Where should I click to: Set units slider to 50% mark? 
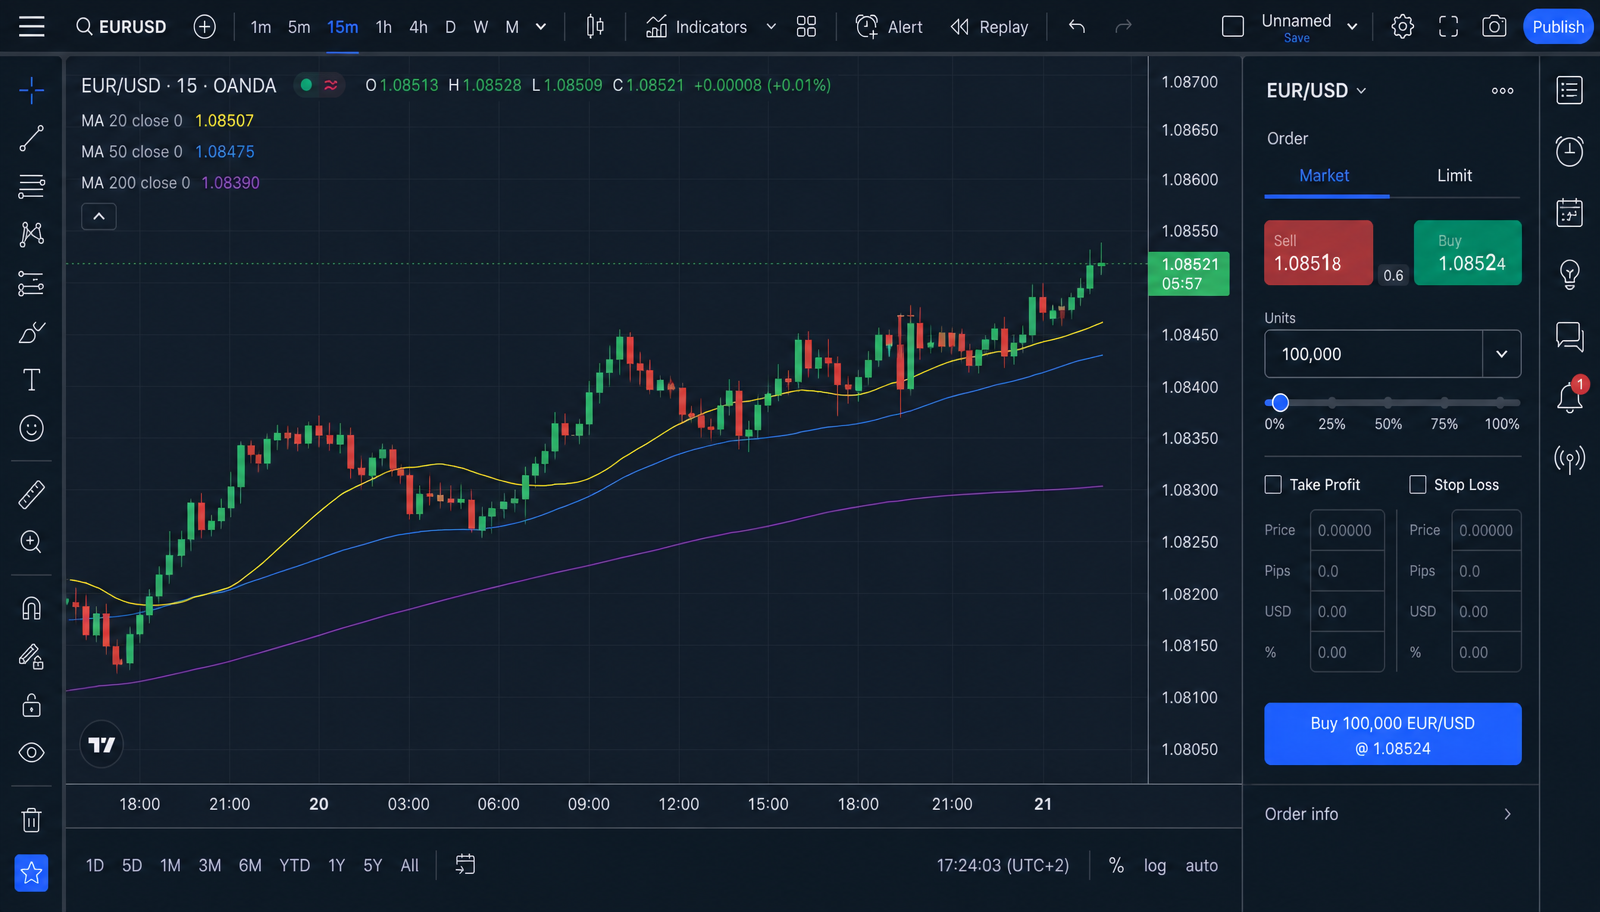click(1388, 403)
